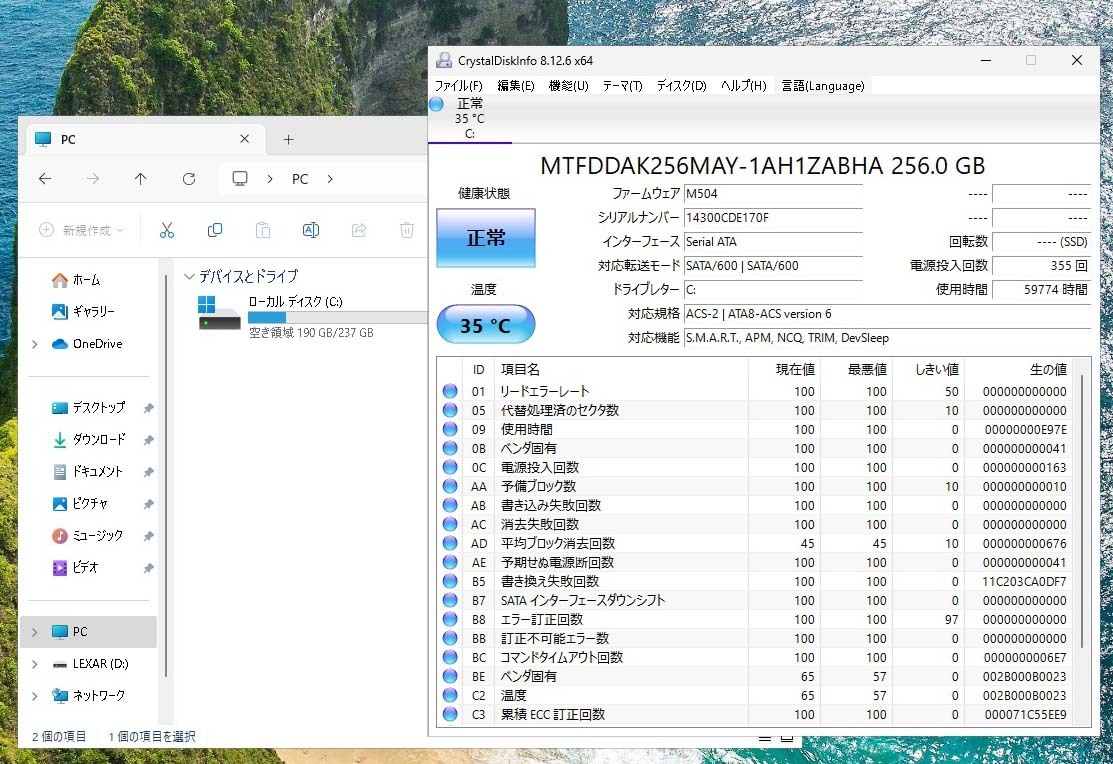Image resolution: width=1113 pixels, height=764 pixels.
Task: Open 新規作成 dropdown in Explorer
Action: [x=82, y=230]
